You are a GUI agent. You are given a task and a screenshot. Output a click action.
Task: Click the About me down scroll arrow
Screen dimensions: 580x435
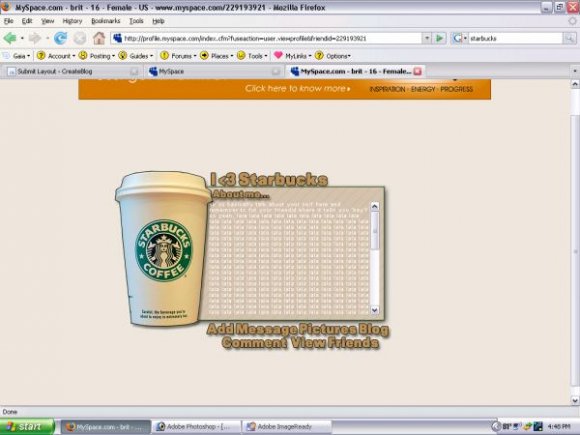374,310
